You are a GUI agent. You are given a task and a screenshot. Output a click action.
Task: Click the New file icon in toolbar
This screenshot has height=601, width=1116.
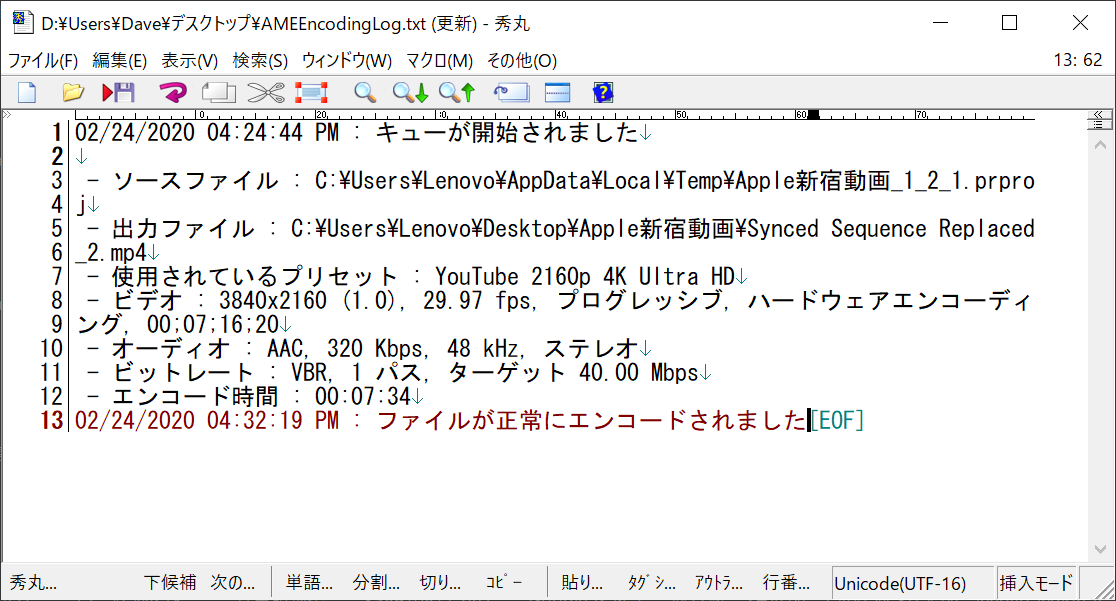point(27,93)
